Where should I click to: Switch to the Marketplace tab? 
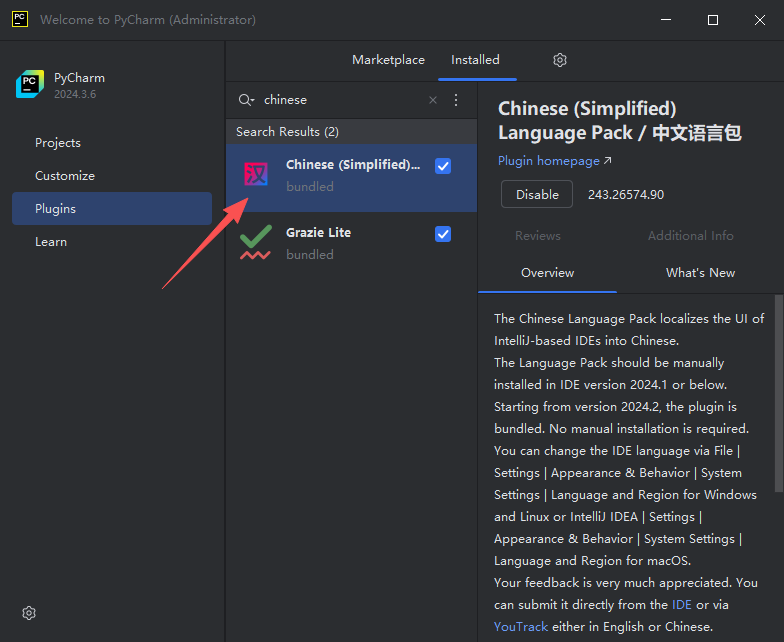click(x=388, y=60)
